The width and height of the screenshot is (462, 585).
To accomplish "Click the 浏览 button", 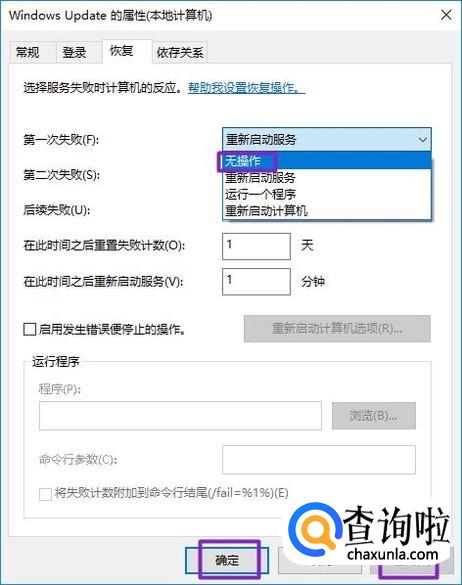I will [374, 415].
